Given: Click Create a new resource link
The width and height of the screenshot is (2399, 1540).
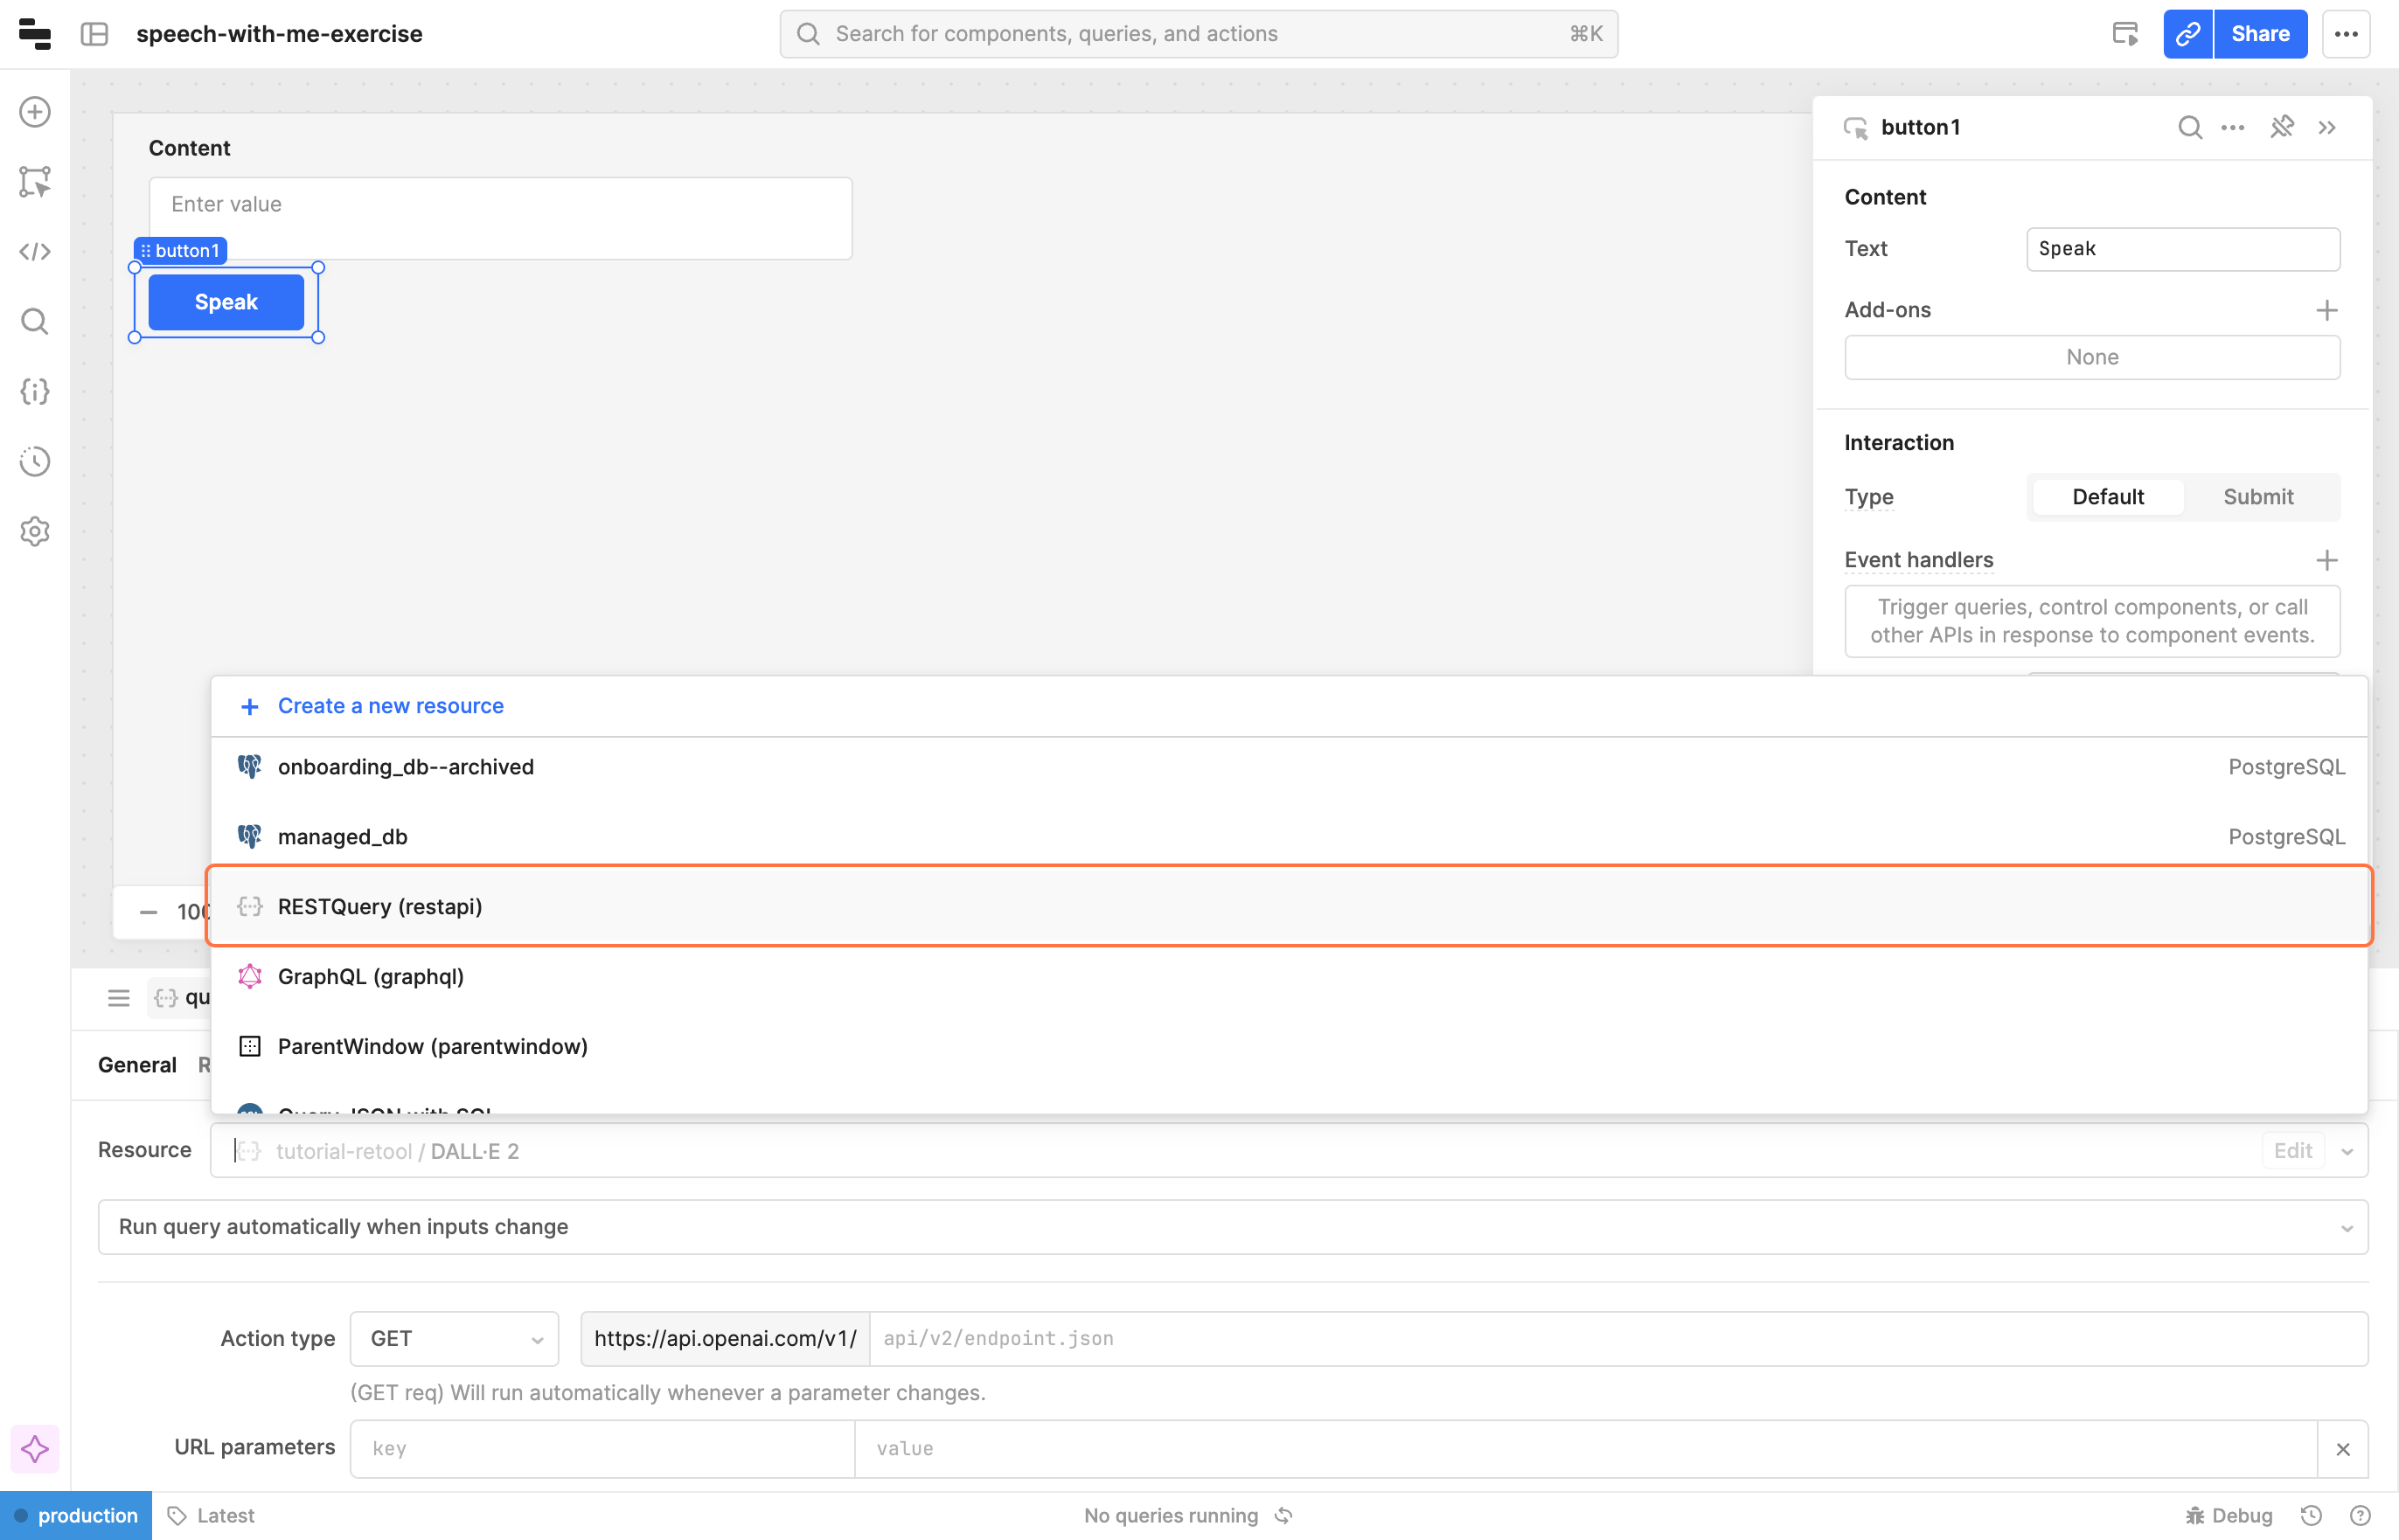Looking at the screenshot, I should (x=390, y=706).
